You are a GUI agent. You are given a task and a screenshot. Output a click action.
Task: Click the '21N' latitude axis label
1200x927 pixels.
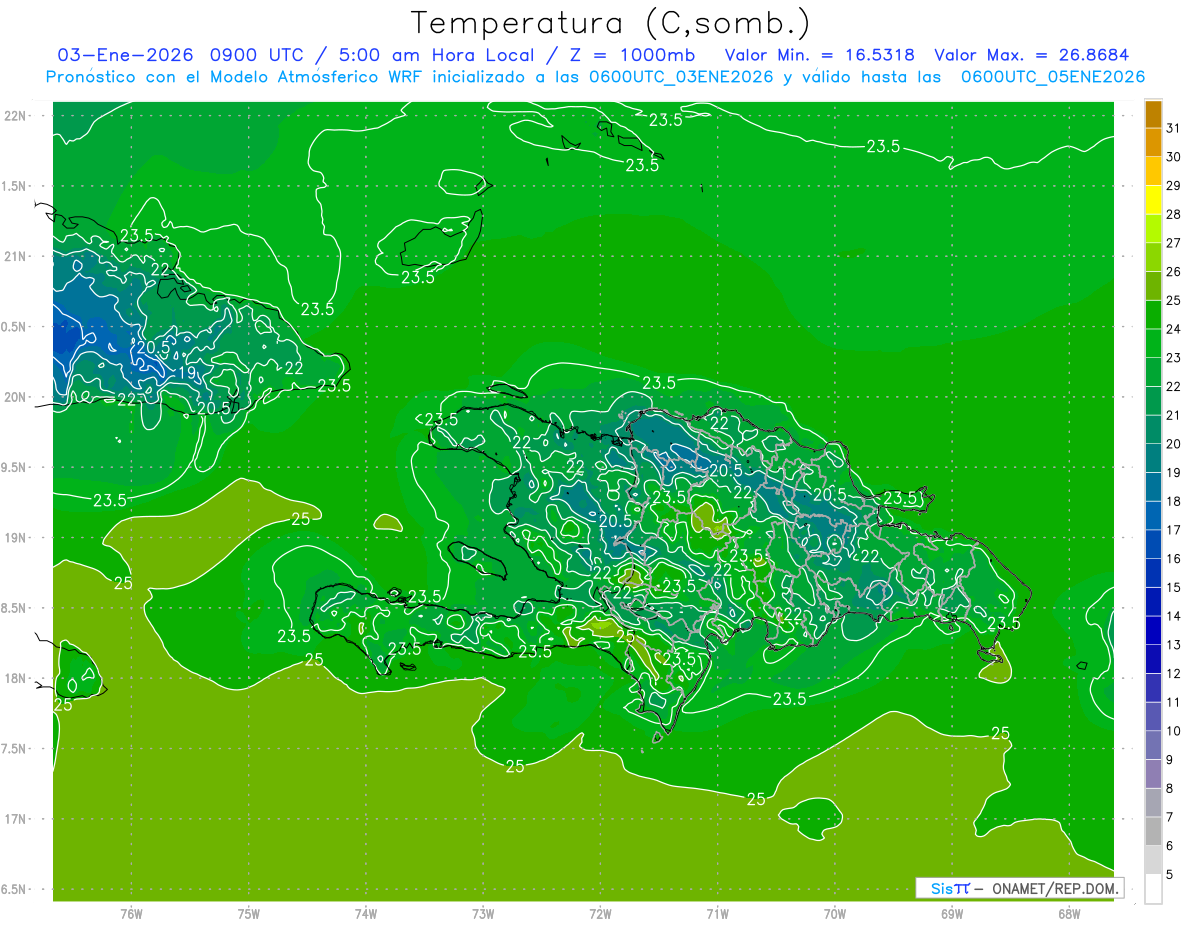pos(14,256)
